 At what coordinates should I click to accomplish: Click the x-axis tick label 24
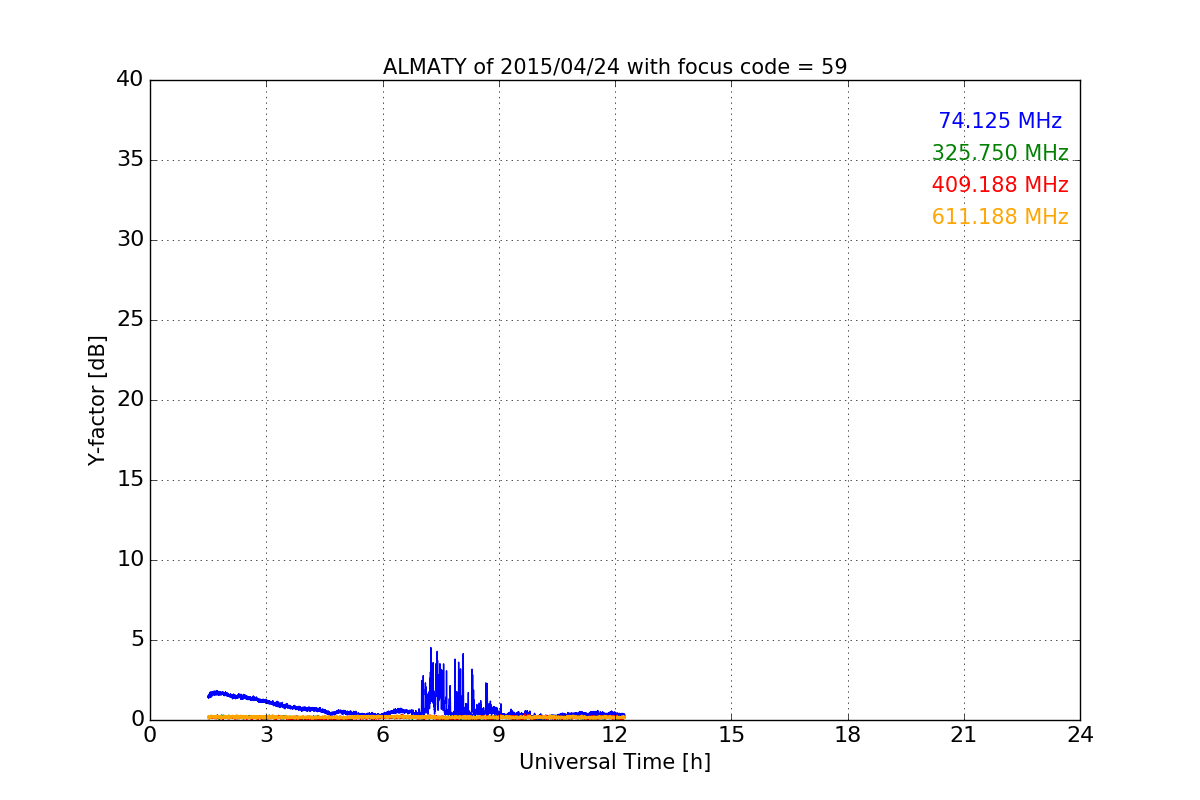(x=1080, y=735)
